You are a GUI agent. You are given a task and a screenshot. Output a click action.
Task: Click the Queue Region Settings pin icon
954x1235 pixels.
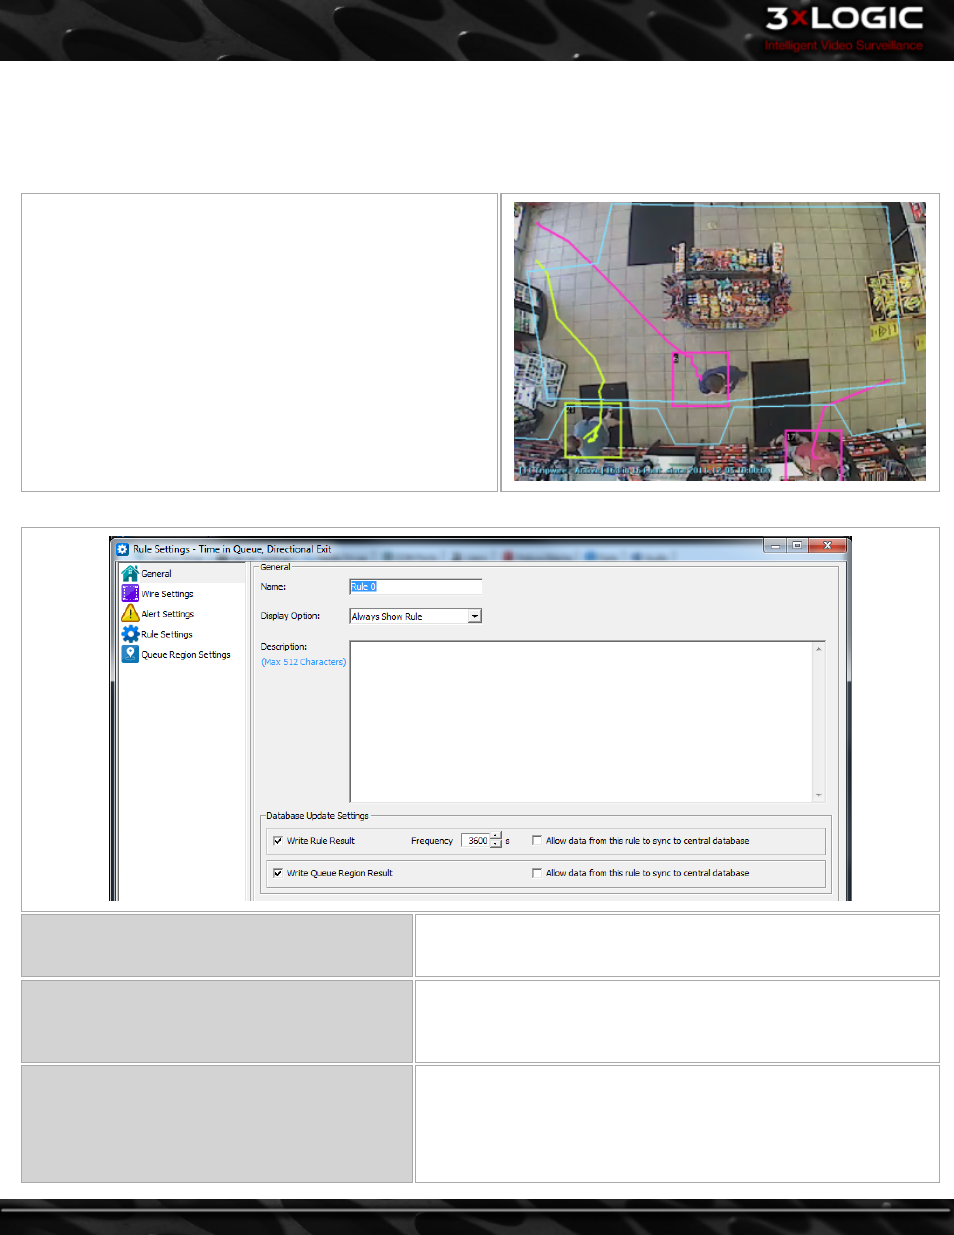(x=130, y=654)
